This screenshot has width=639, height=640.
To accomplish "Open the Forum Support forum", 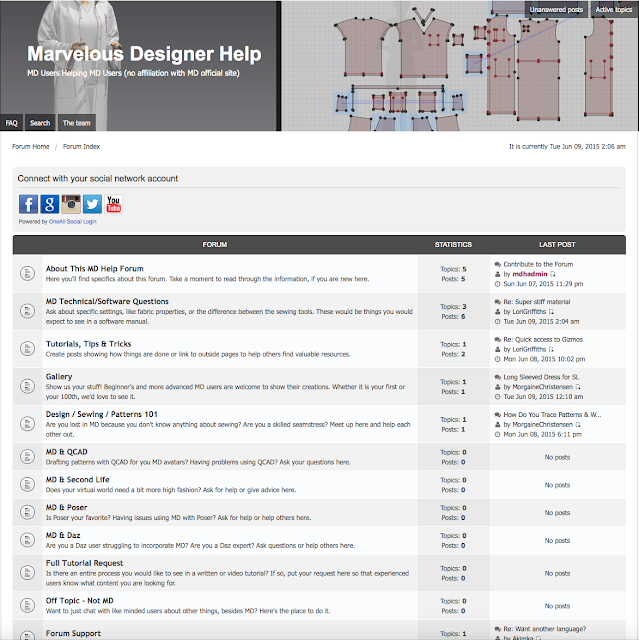I will (x=73, y=633).
